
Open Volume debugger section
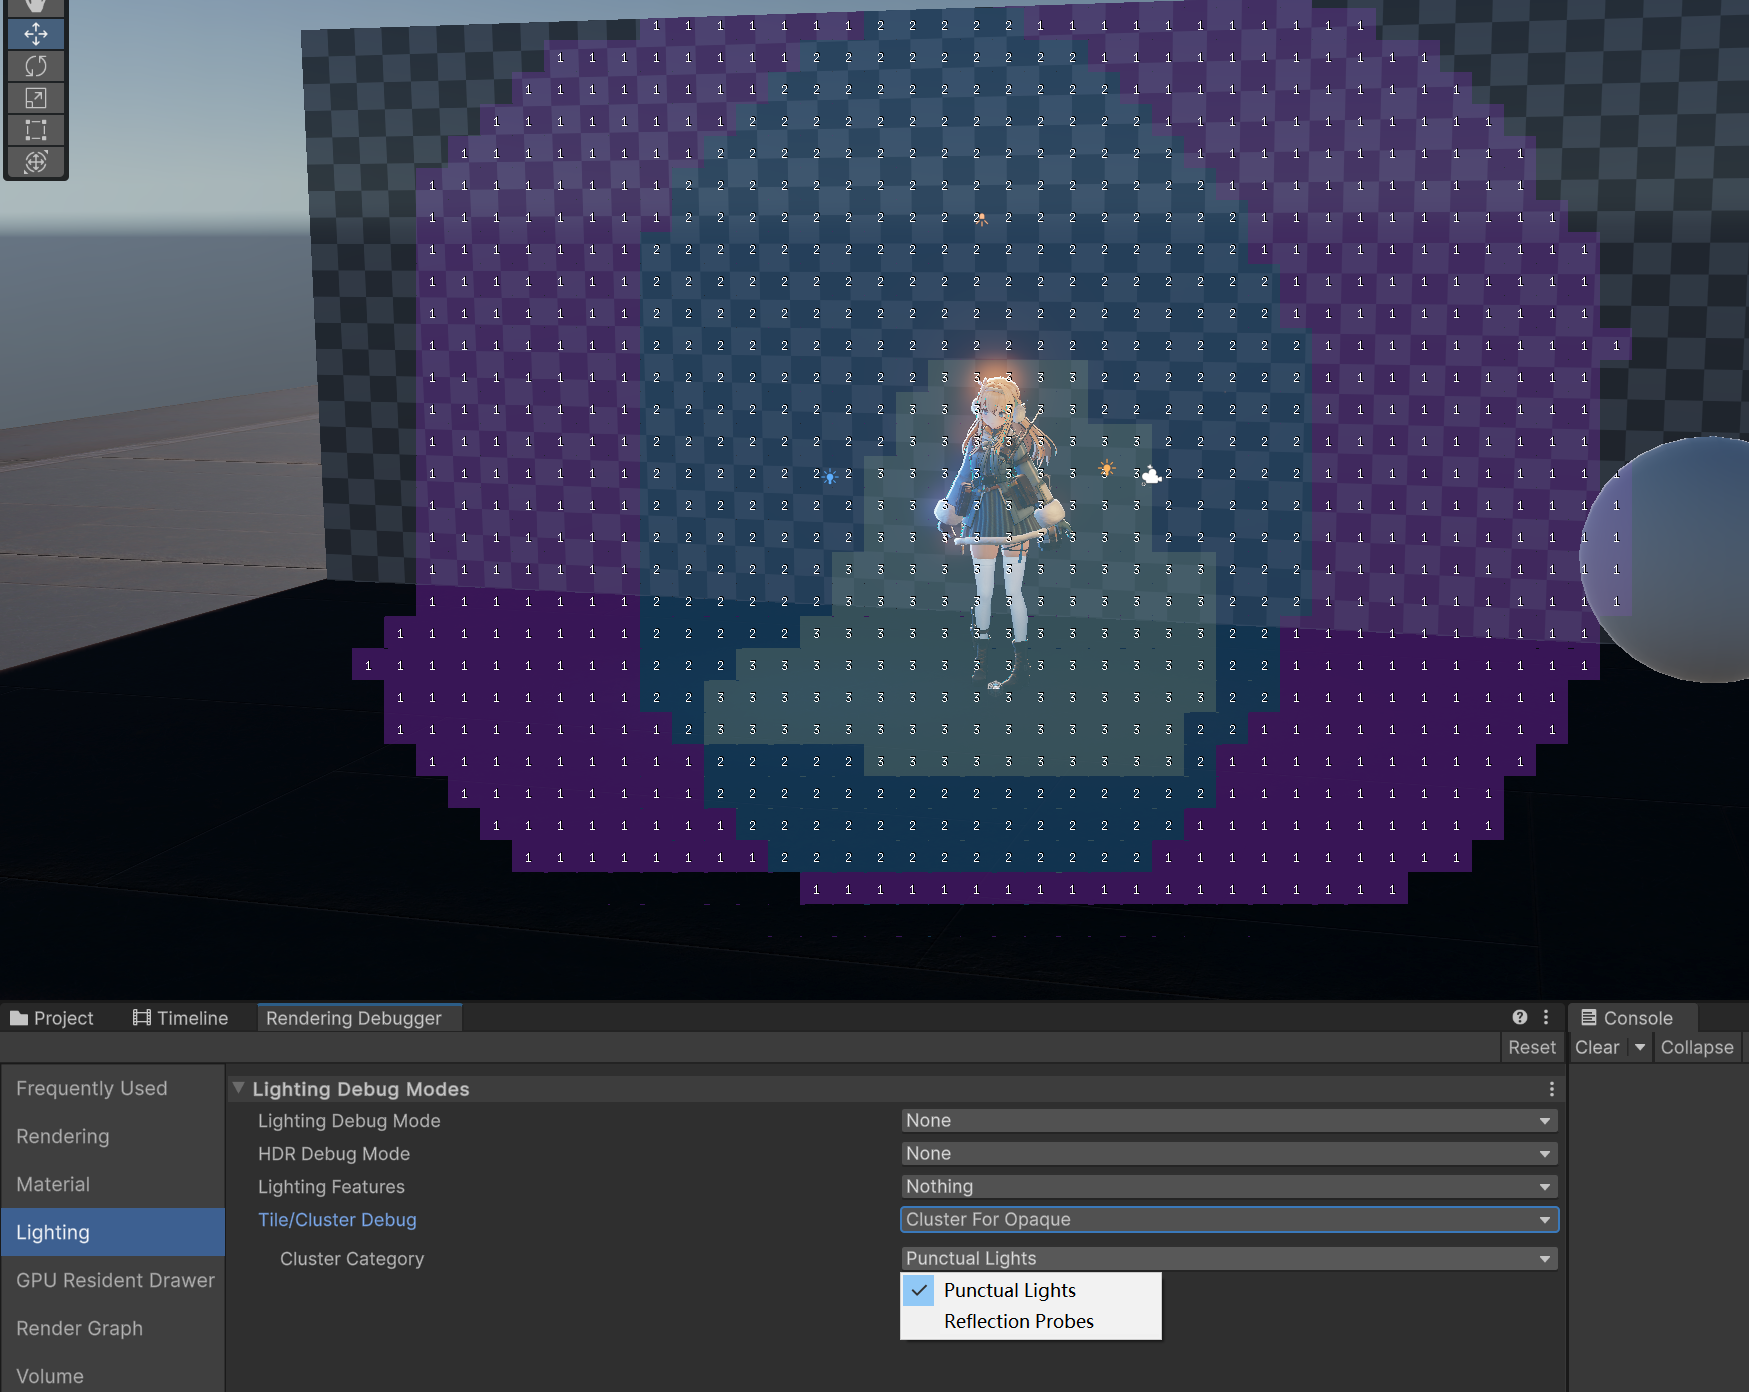(x=112, y=1376)
